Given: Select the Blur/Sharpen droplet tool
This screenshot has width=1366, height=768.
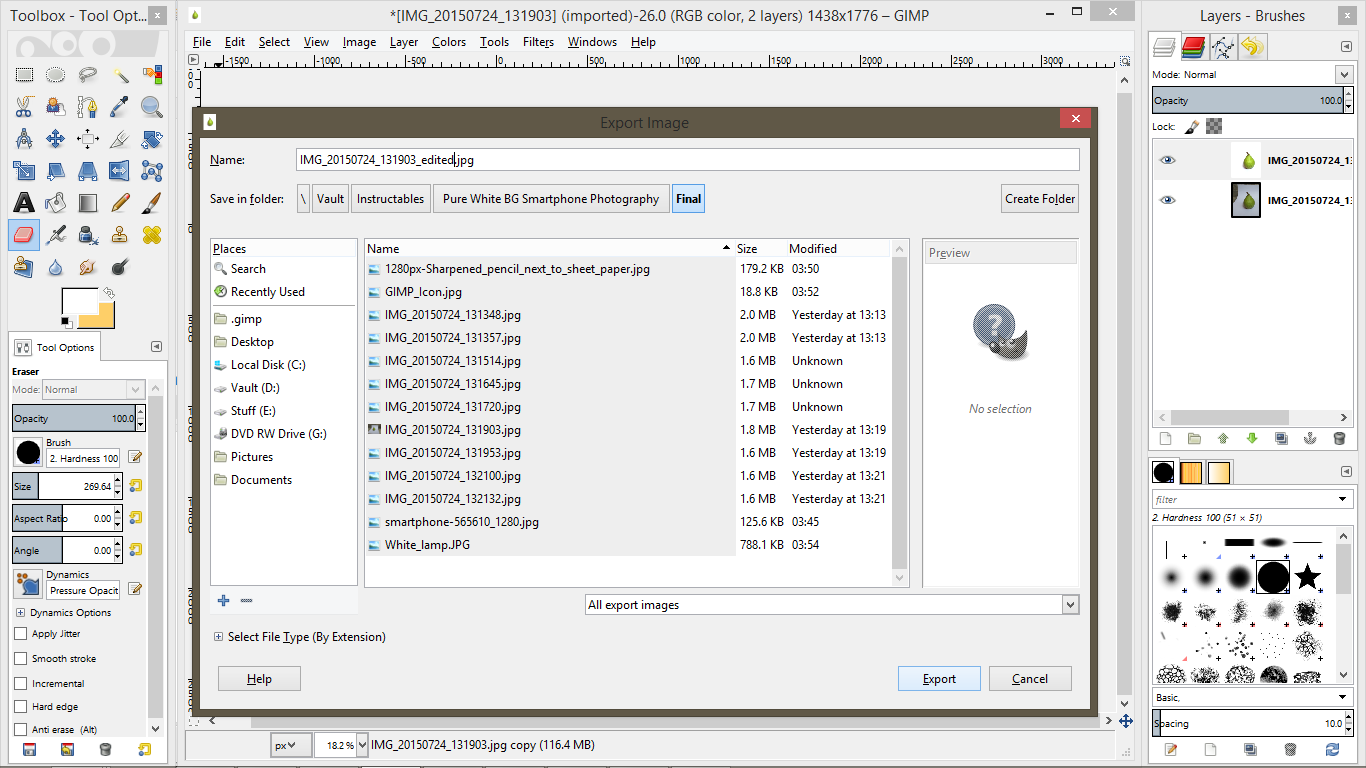Looking at the screenshot, I should [56, 267].
